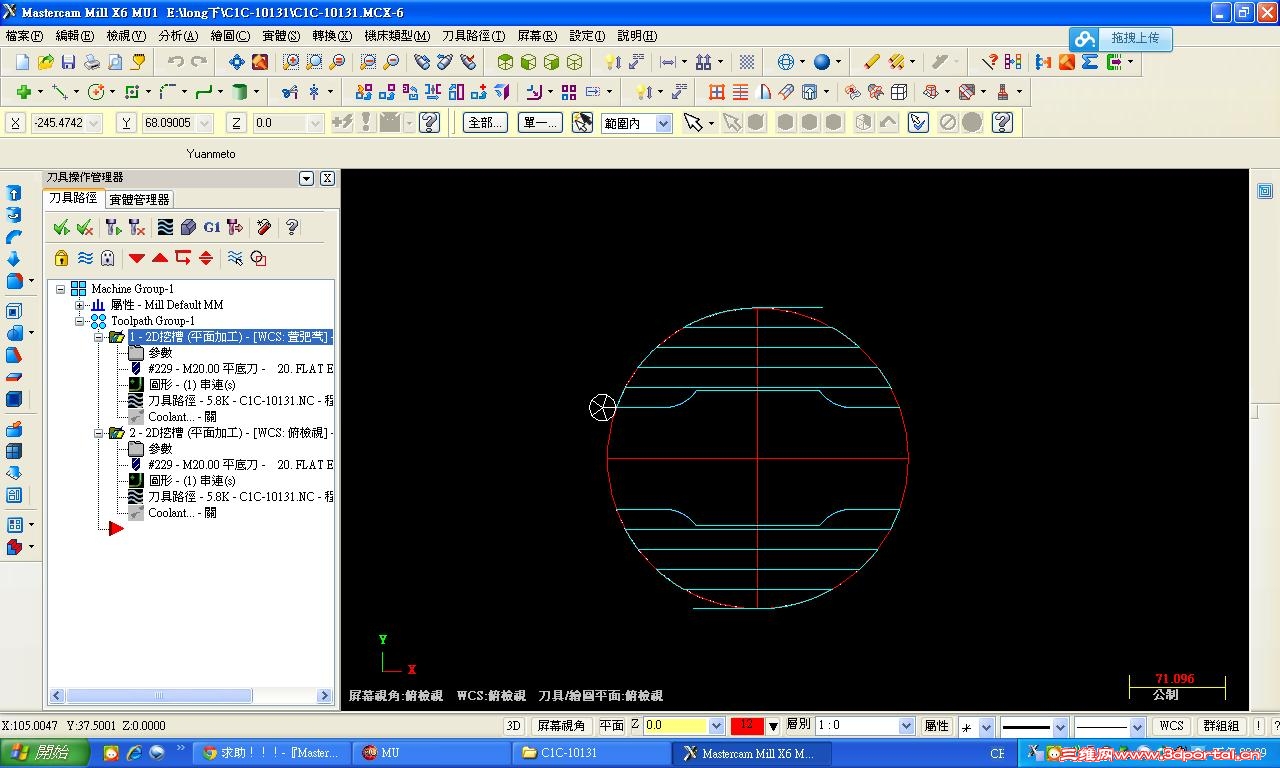Screen dimensions: 1280x768
Task: Click the WCS button in status bar
Action: pyautogui.click(x=1171, y=726)
